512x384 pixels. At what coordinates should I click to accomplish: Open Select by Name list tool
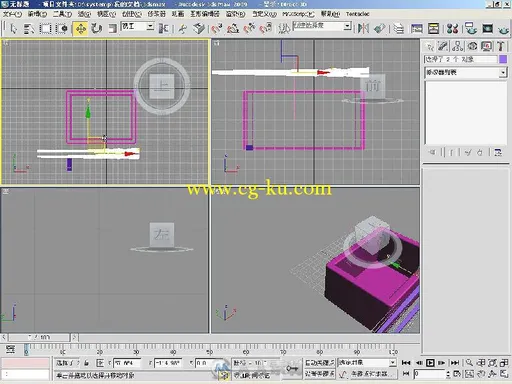click(x=29, y=29)
